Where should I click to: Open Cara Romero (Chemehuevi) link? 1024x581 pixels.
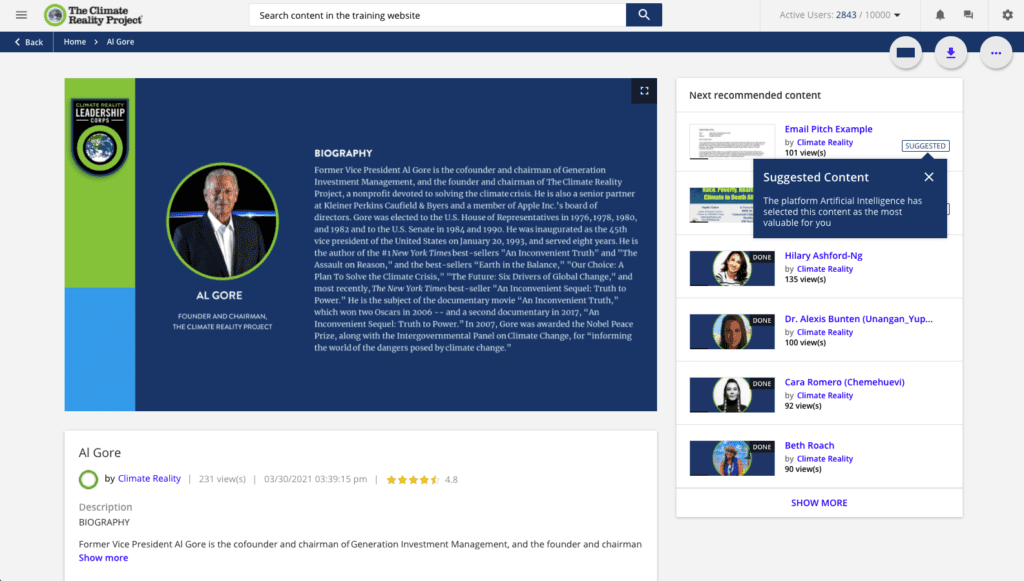point(844,383)
